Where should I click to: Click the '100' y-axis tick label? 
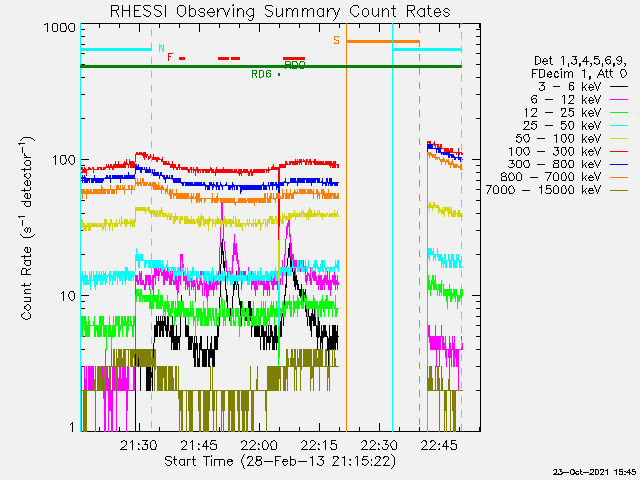click(x=64, y=160)
